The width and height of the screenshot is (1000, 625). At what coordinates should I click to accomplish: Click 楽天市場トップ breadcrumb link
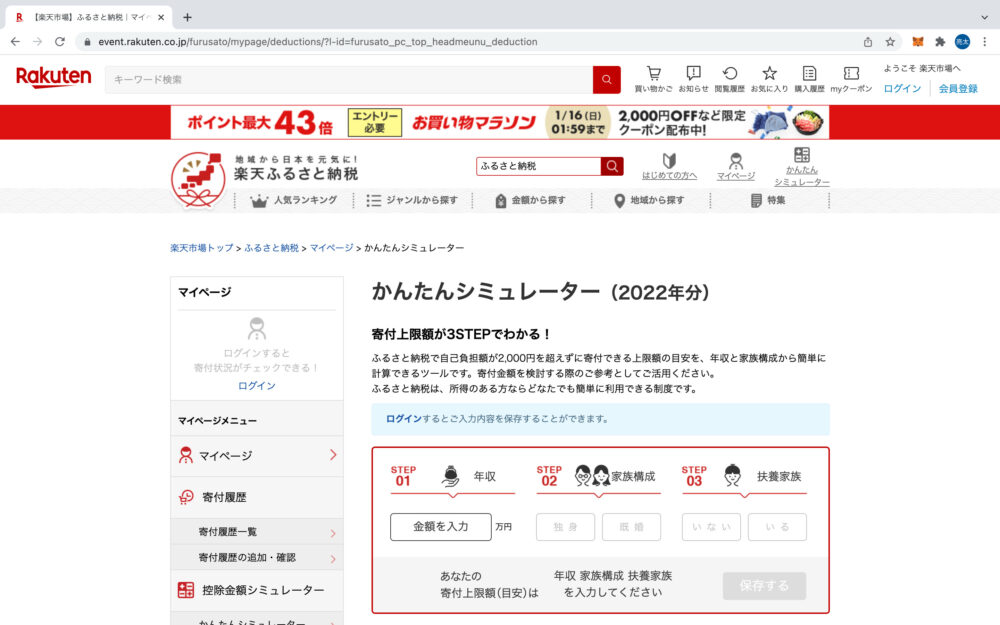pos(202,248)
